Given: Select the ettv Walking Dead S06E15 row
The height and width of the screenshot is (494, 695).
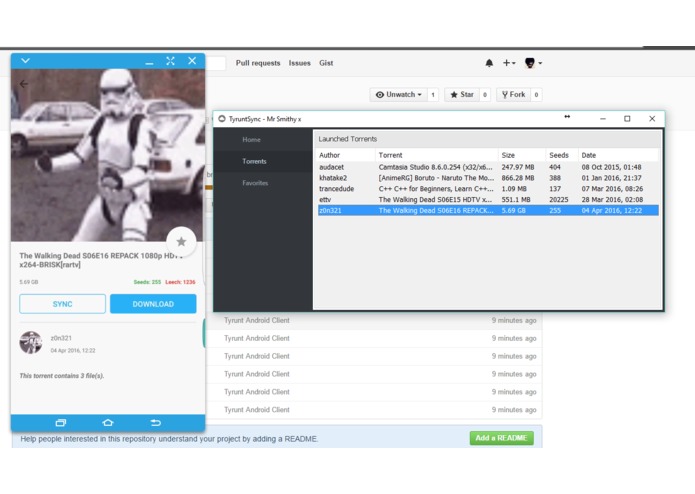Looking at the screenshot, I should (x=488, y=199).
